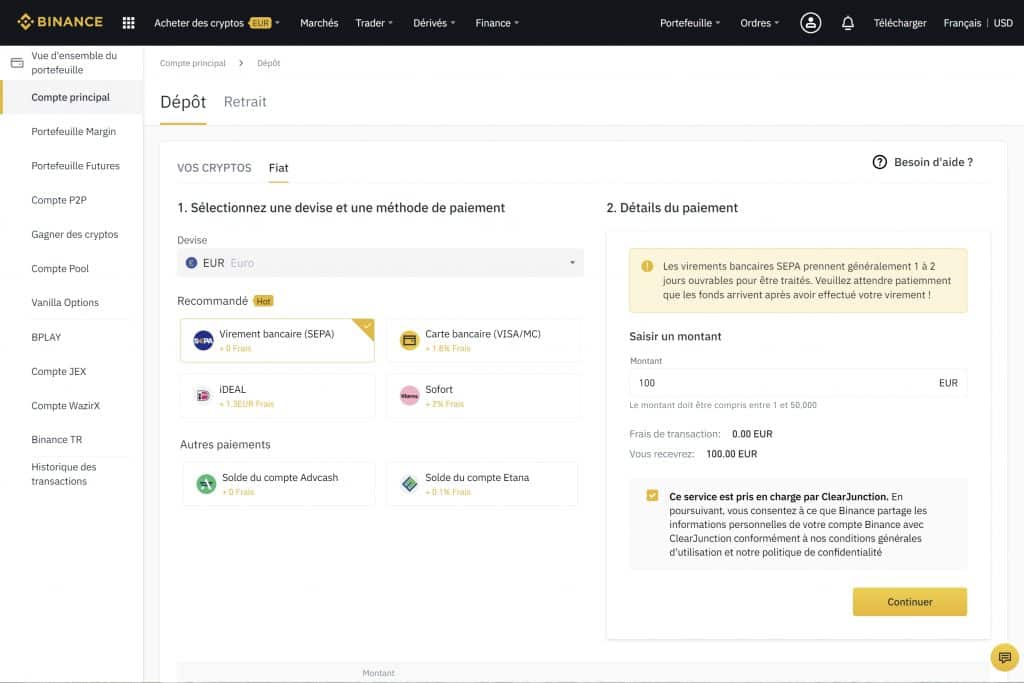Open the VOS CRYPTOS tab
The image size is (1024, 683).
tap(214, 168)
